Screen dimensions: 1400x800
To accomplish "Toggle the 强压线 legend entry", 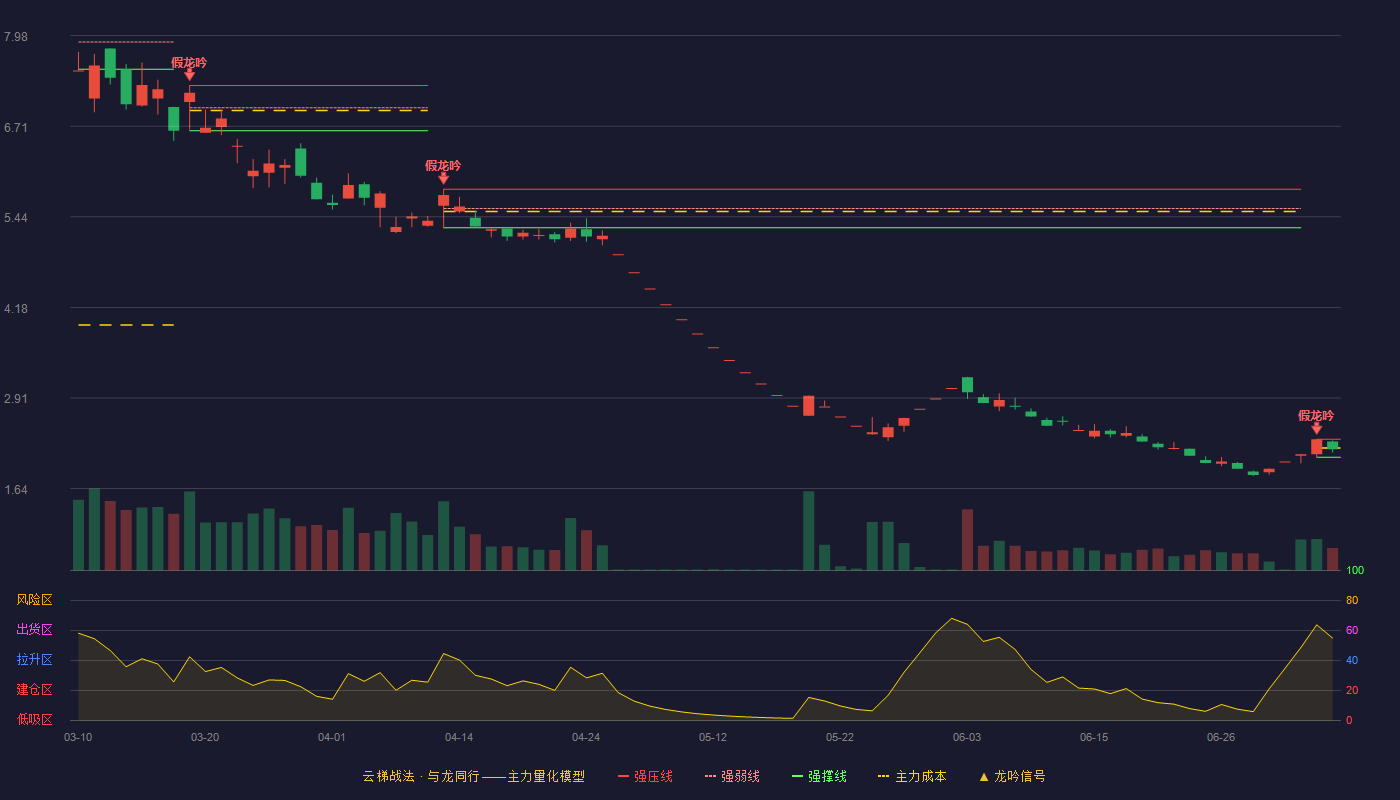I will click(x=645, y=776).
